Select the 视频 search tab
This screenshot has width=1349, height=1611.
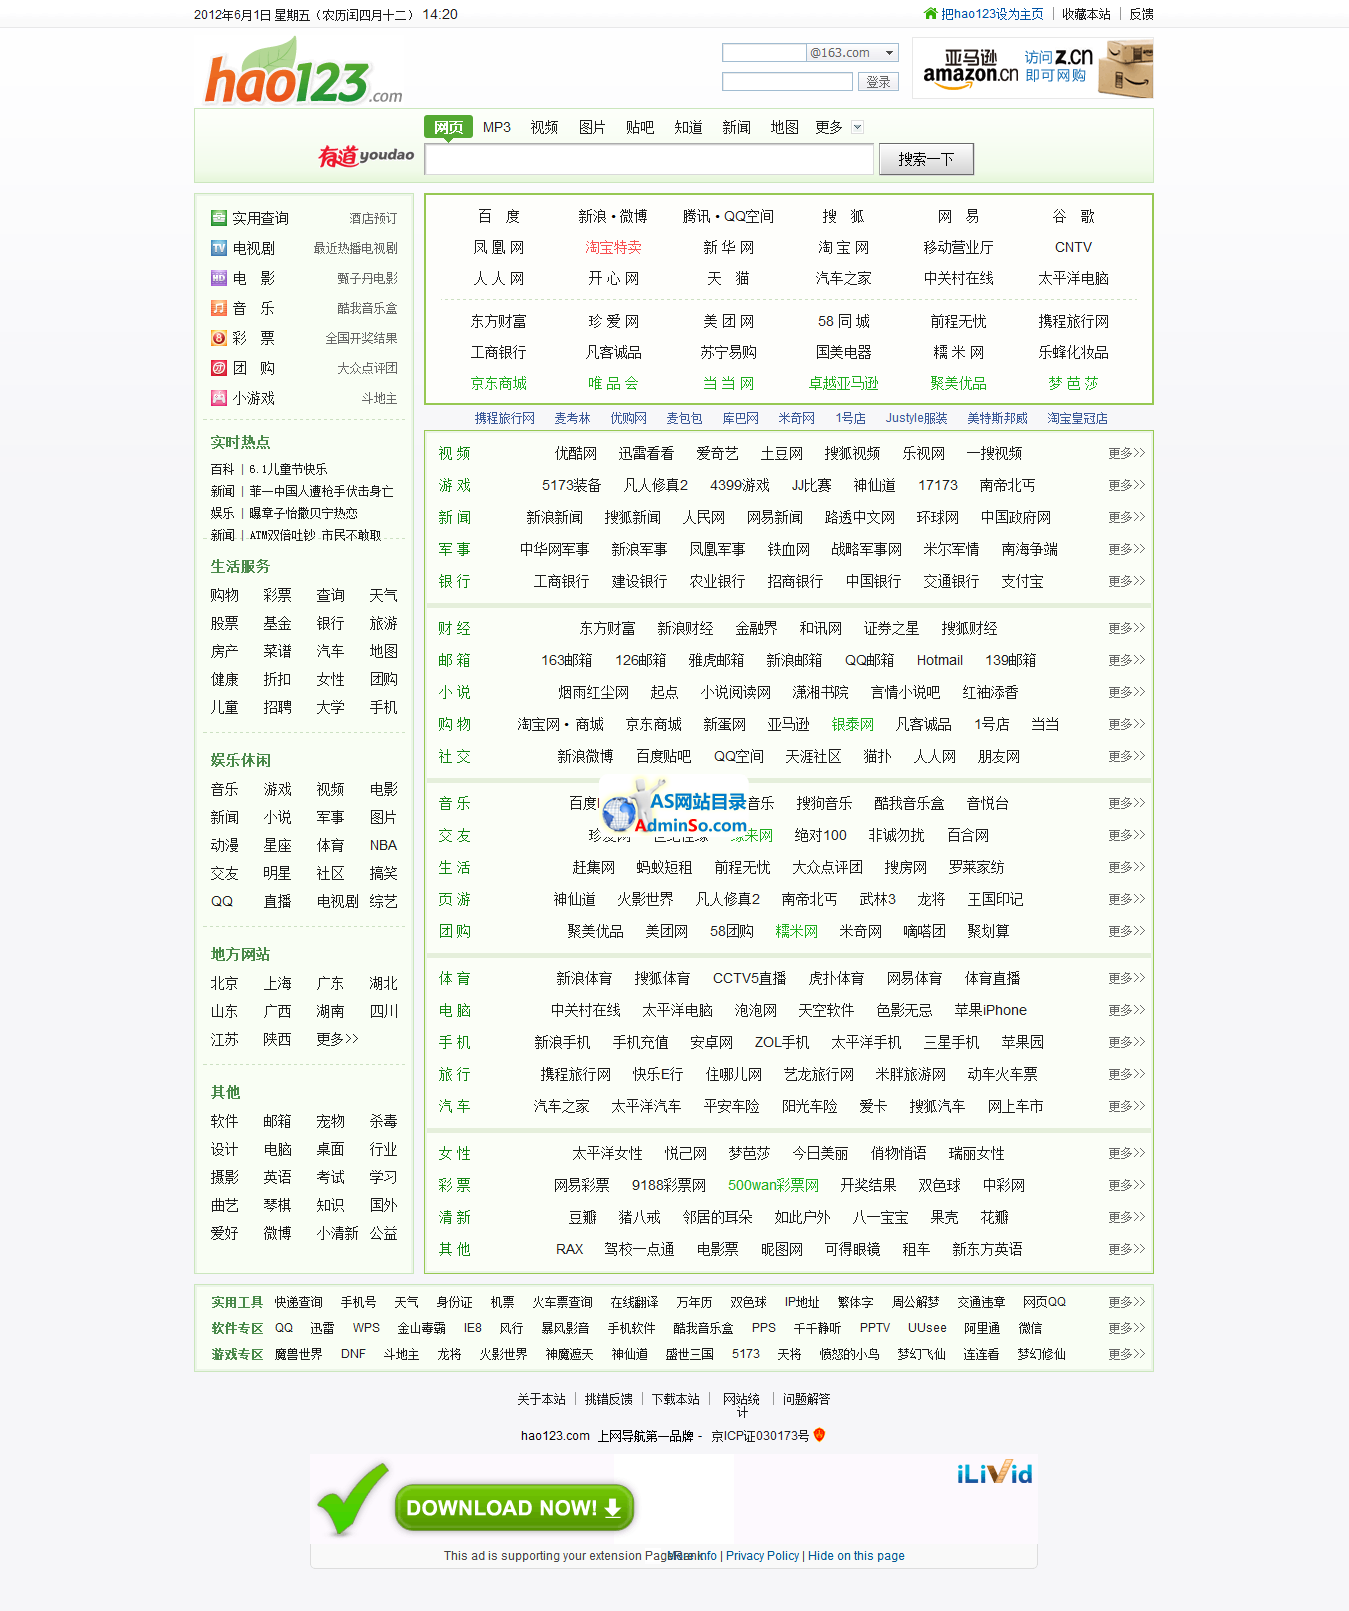coord(544,127)
